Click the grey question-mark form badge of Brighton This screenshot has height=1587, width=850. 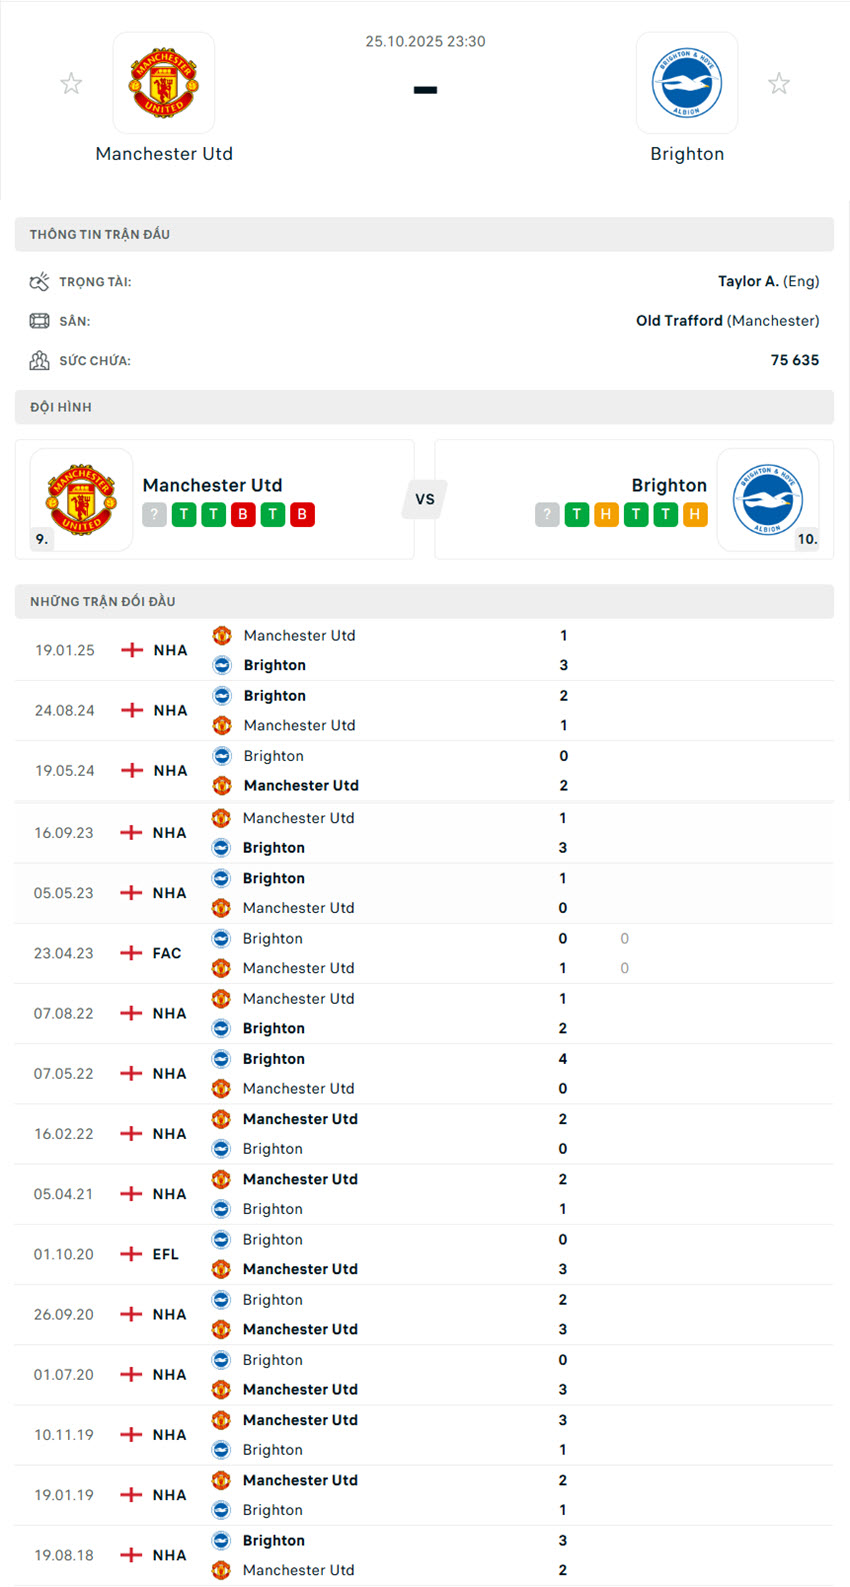coord(547,514)
